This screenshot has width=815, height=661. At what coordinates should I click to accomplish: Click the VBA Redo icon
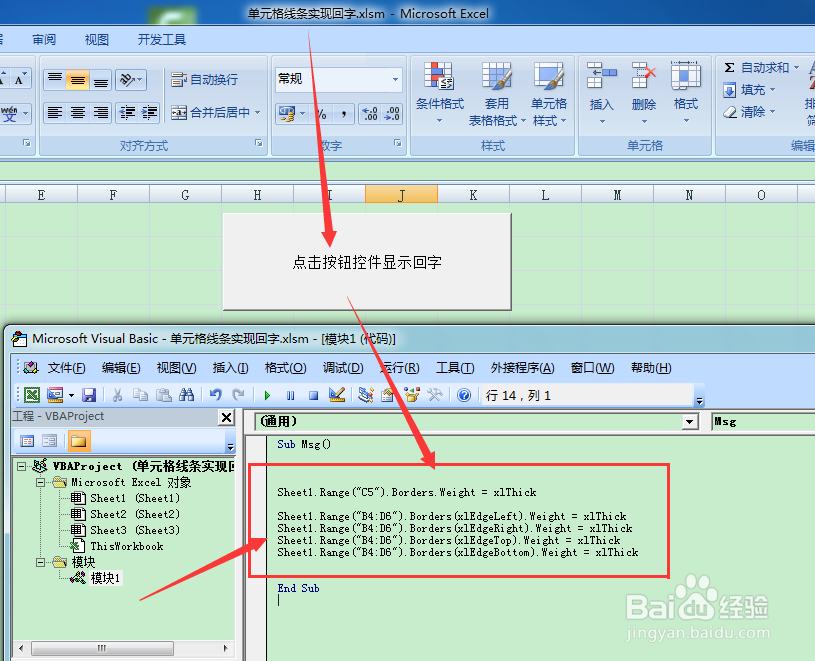click(238, 395)
